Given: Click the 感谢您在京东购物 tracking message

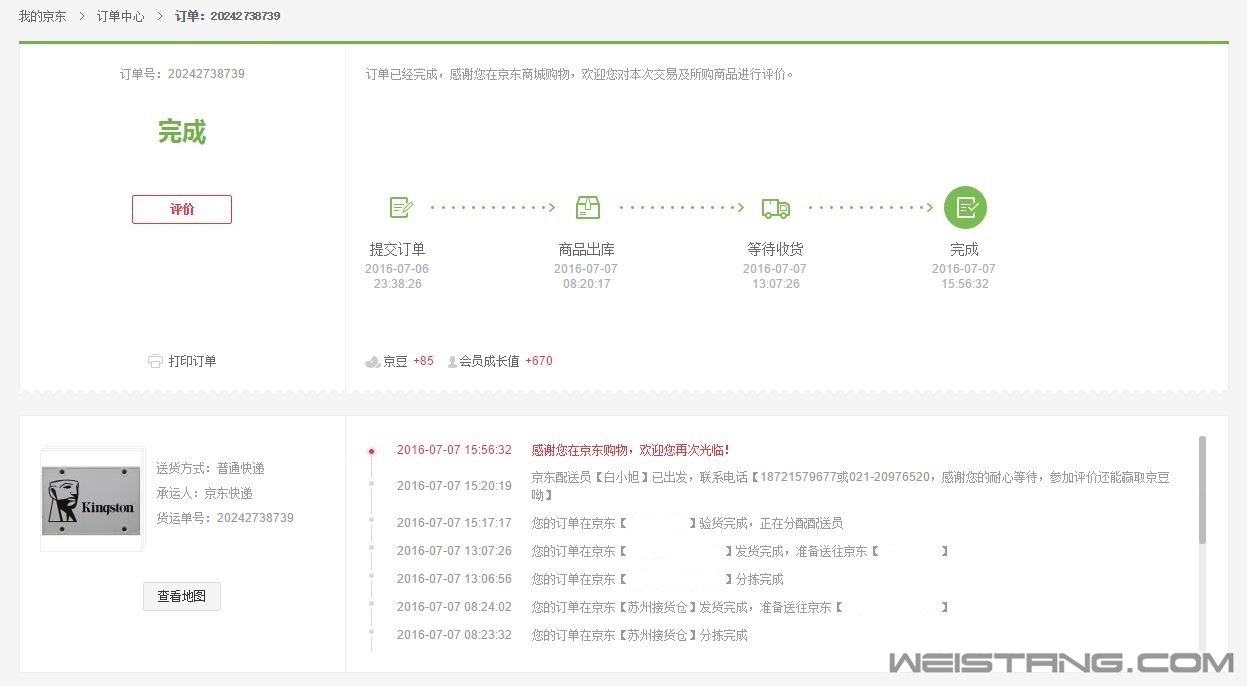Looking at the screenshot, I should pyautogui.click(x=631, y=450).
